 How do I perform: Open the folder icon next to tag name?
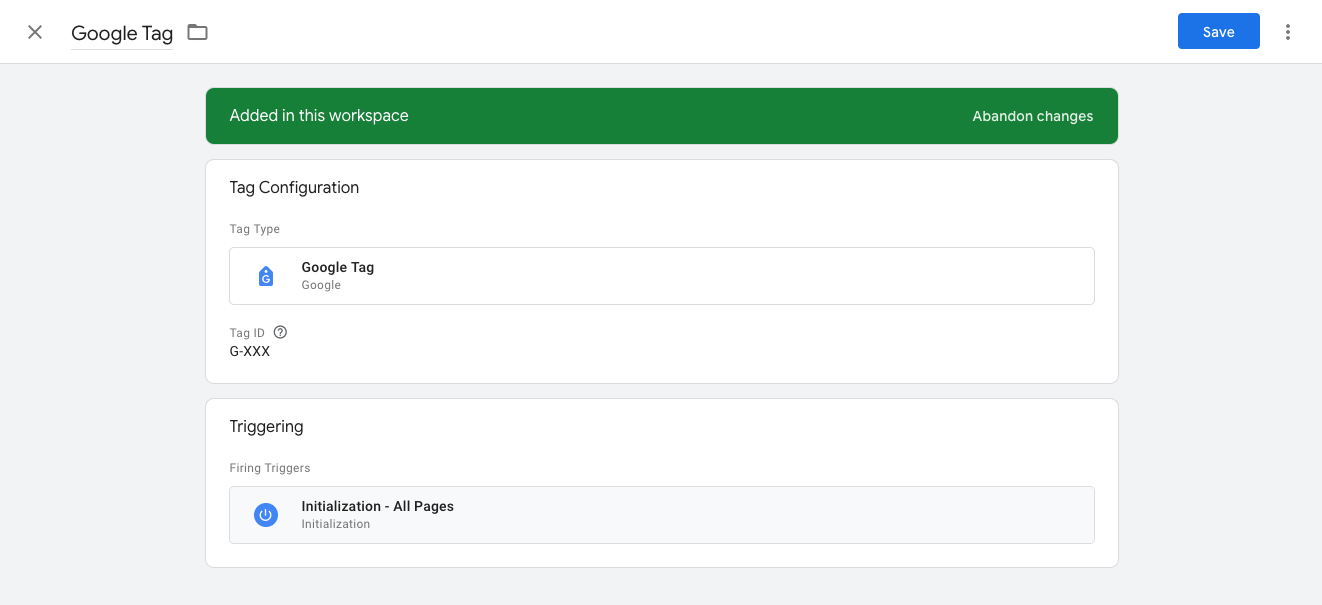tap(197, 31)
